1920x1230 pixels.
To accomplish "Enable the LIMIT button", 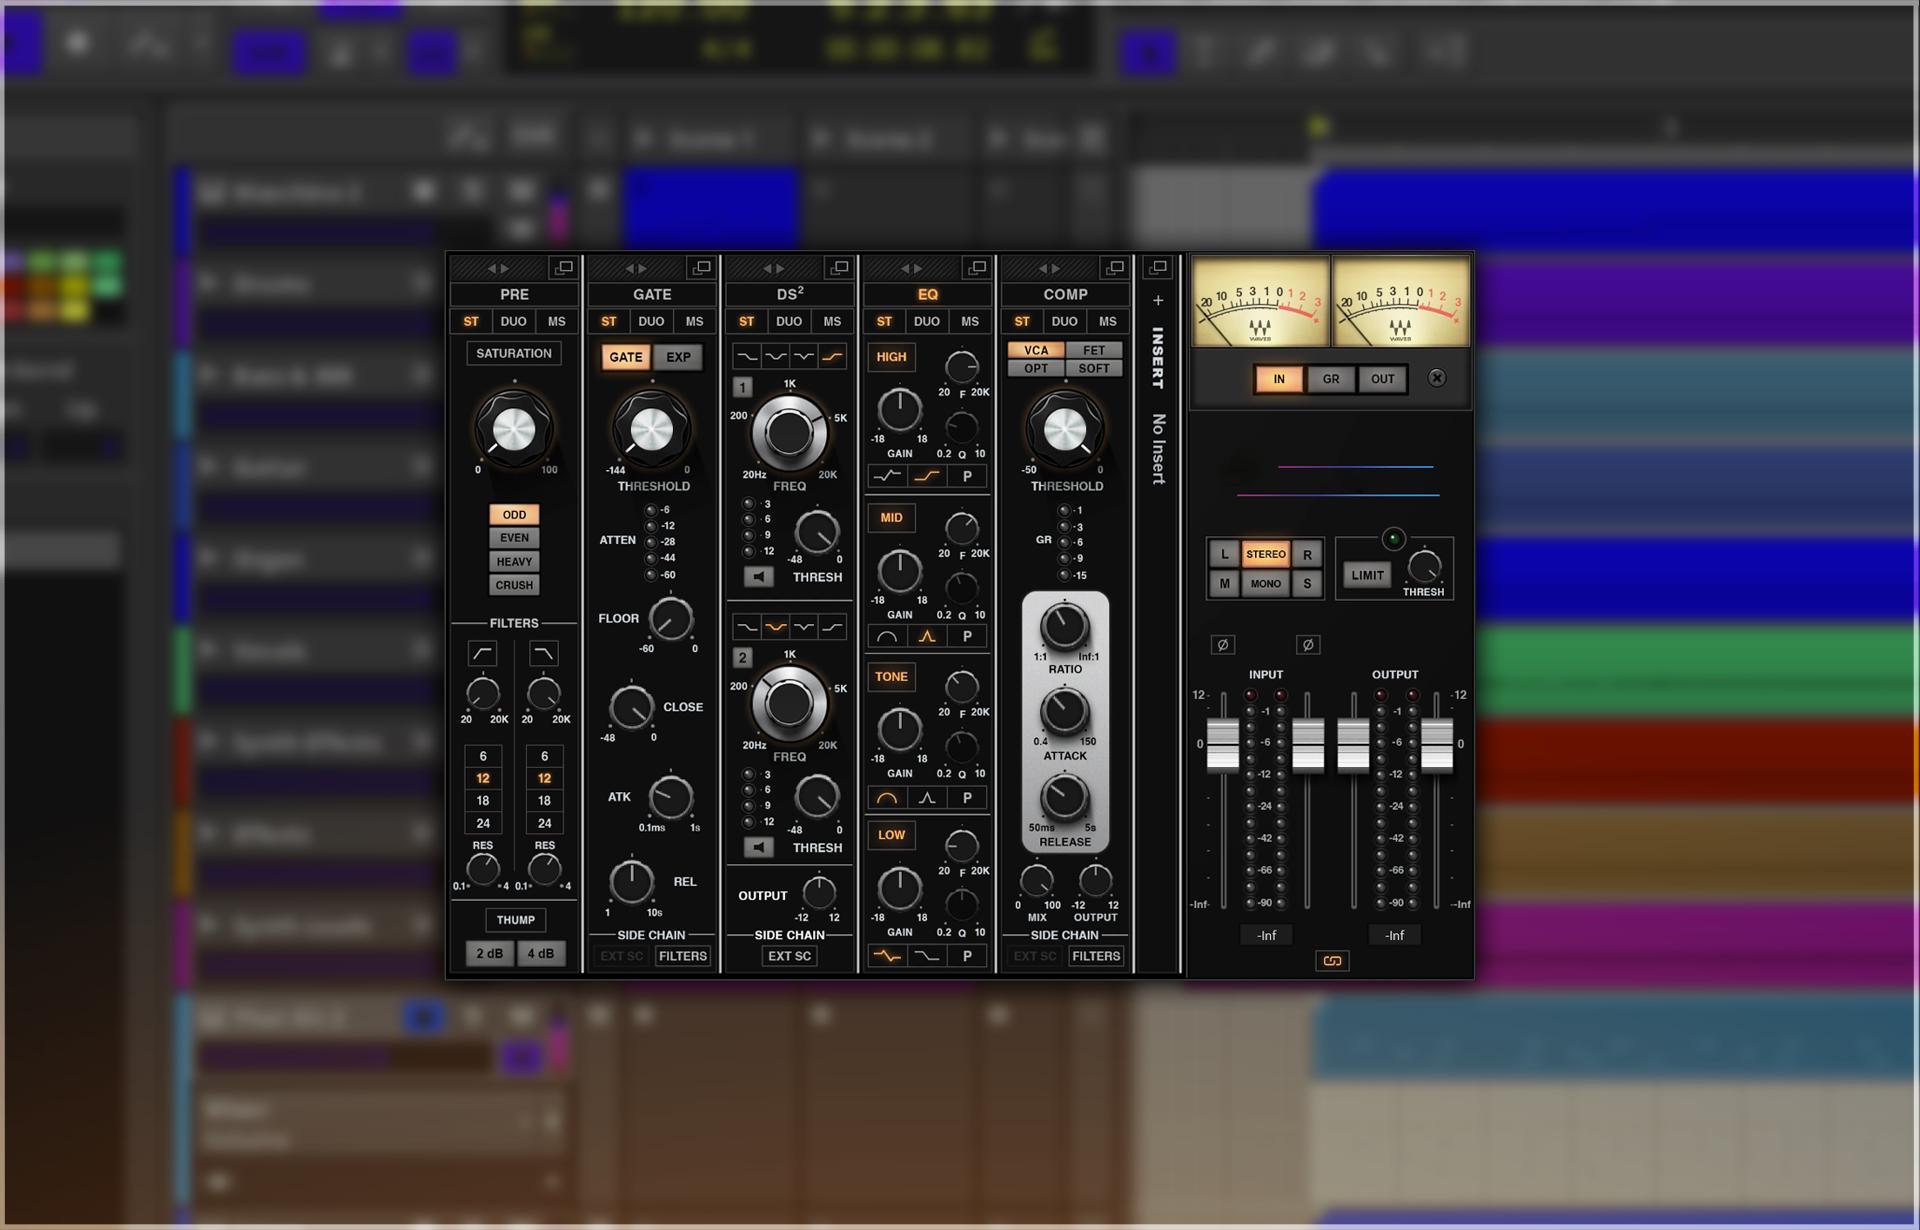I will tap(1367, 575).
